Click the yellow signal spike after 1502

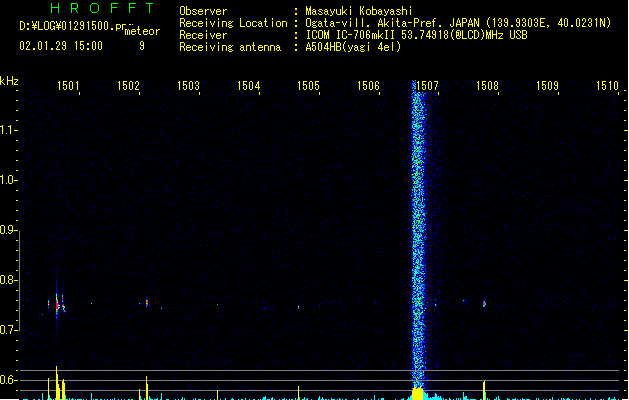147,387
